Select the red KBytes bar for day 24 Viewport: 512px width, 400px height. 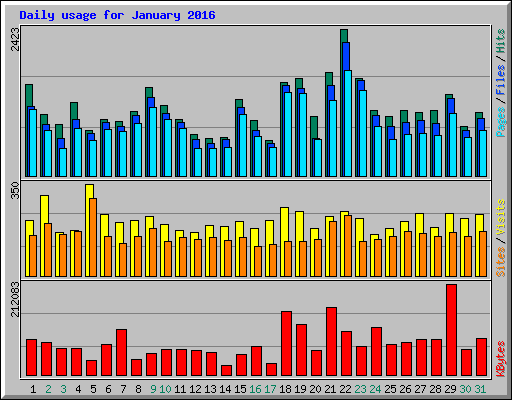[x=376, y=351]
